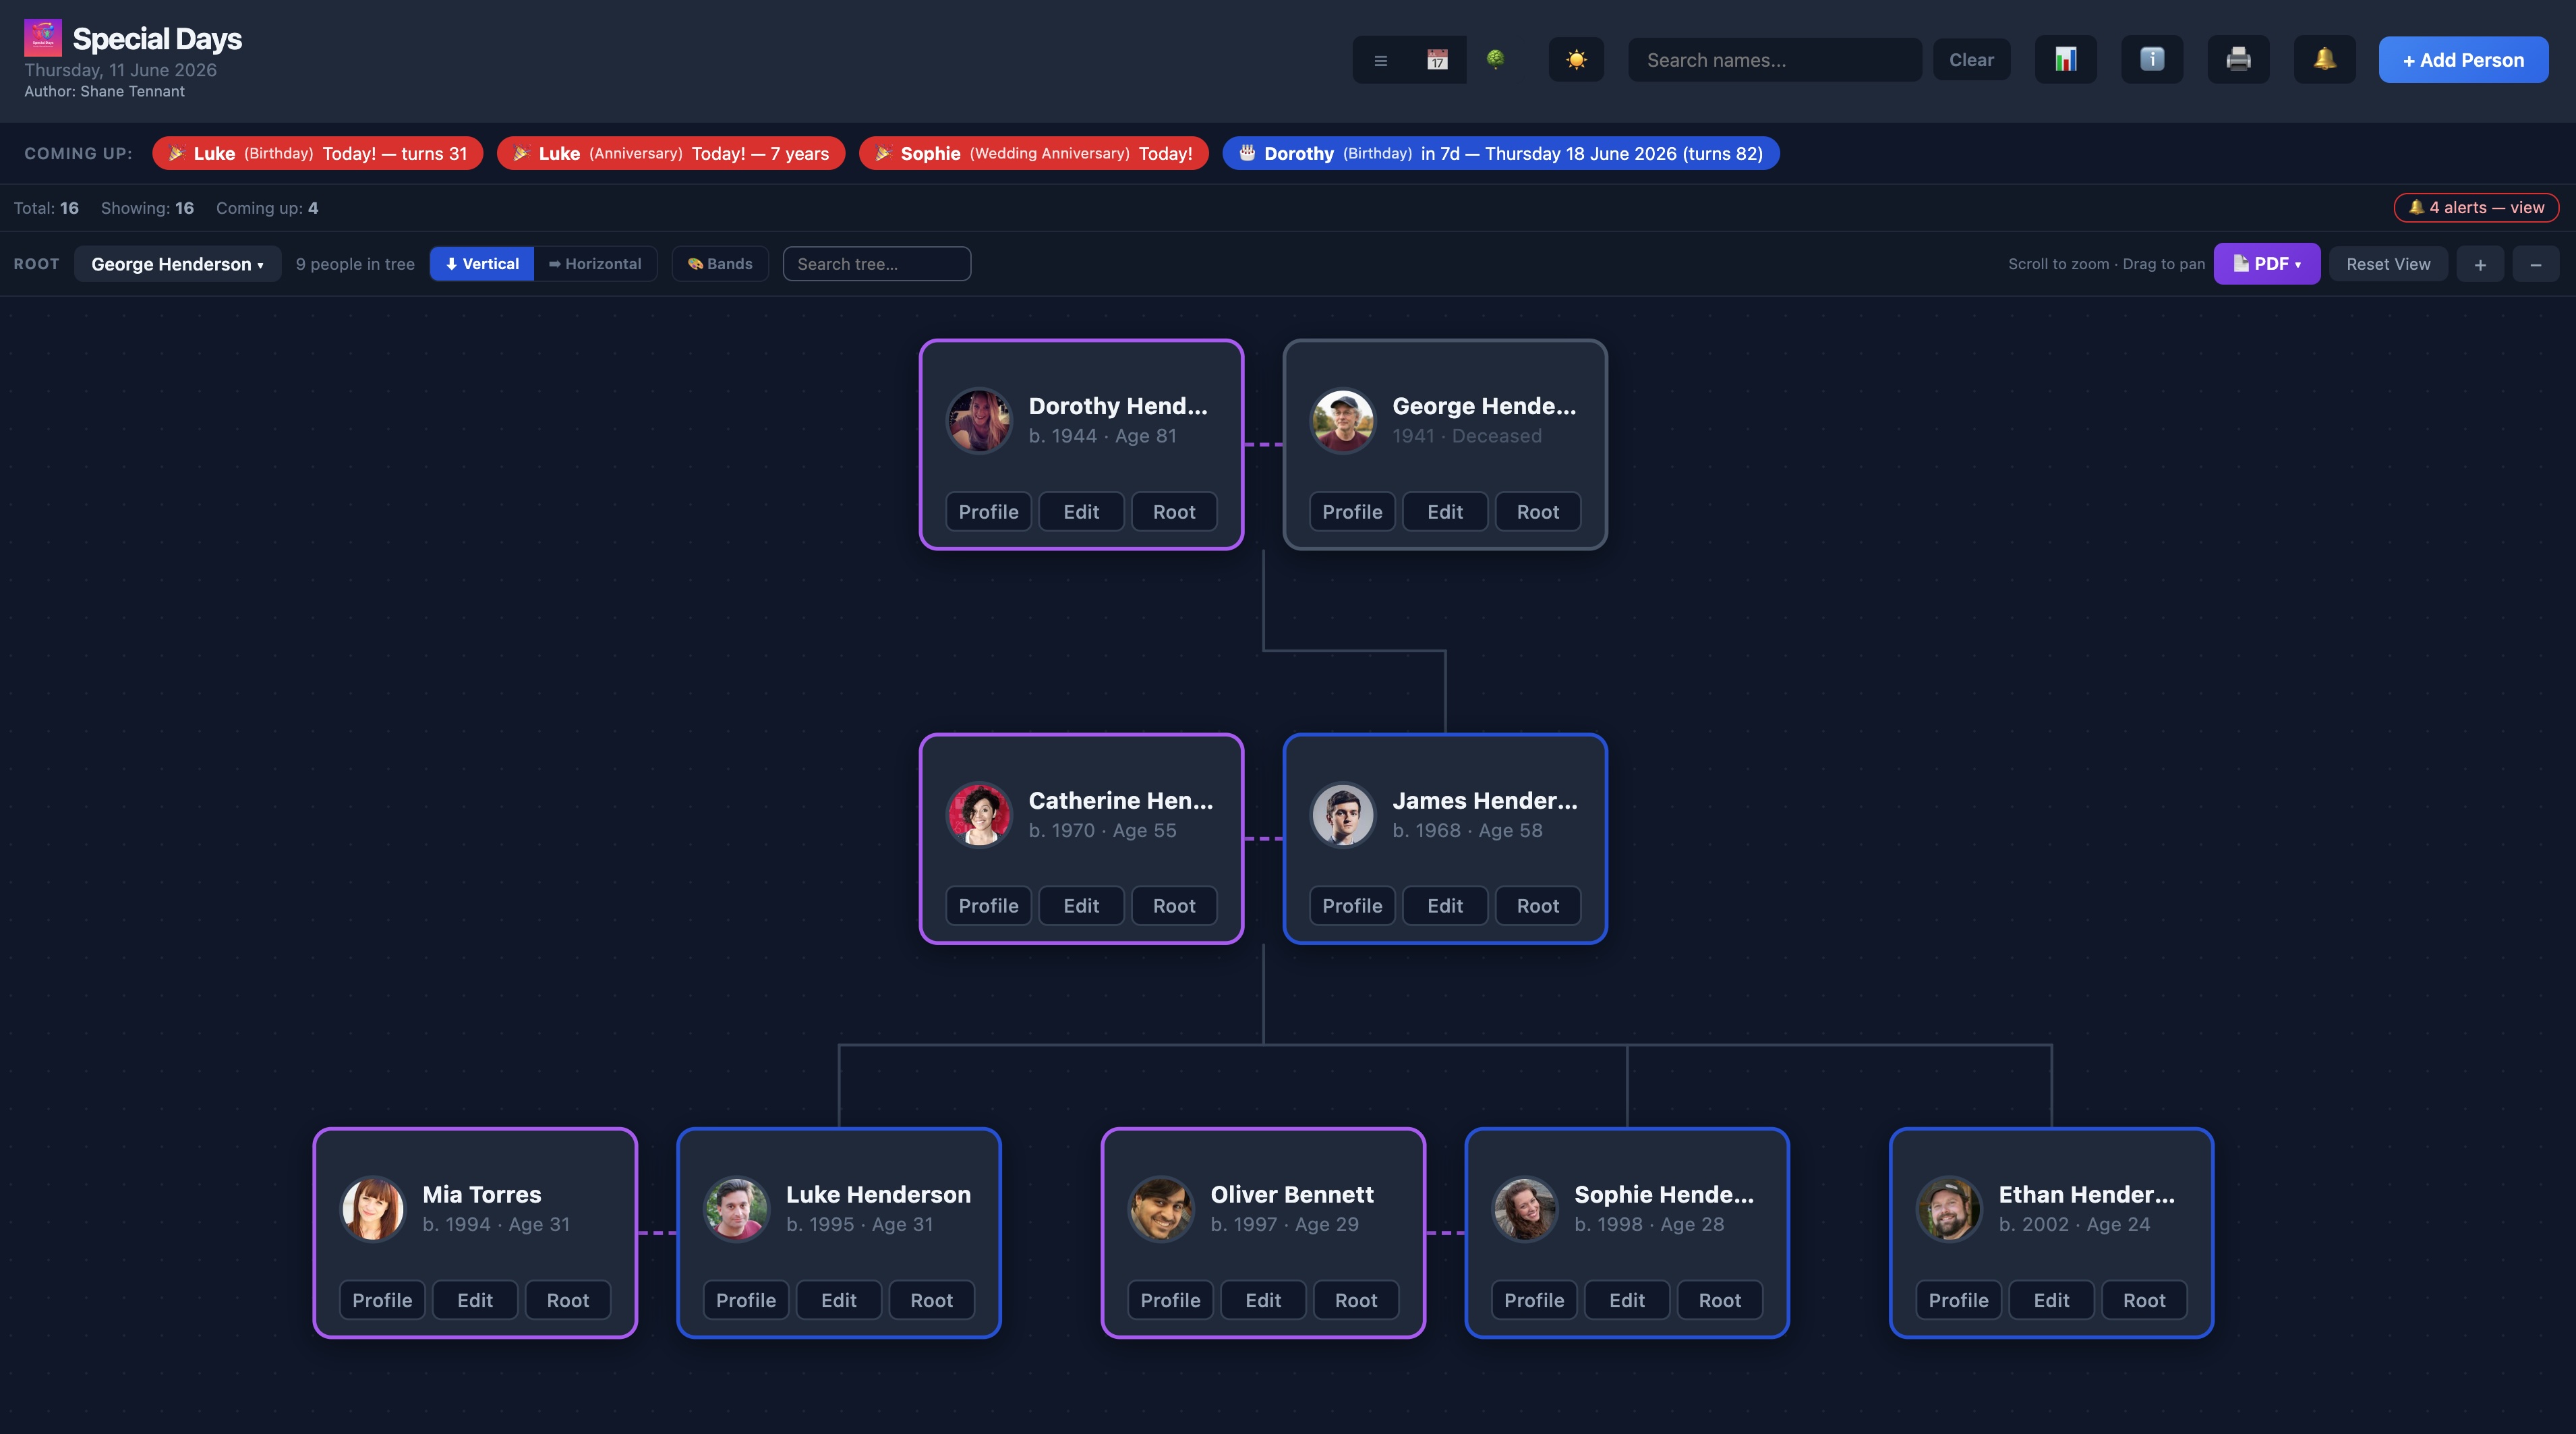
Task: Switch to the list view icon
Action: point(1381,60)
